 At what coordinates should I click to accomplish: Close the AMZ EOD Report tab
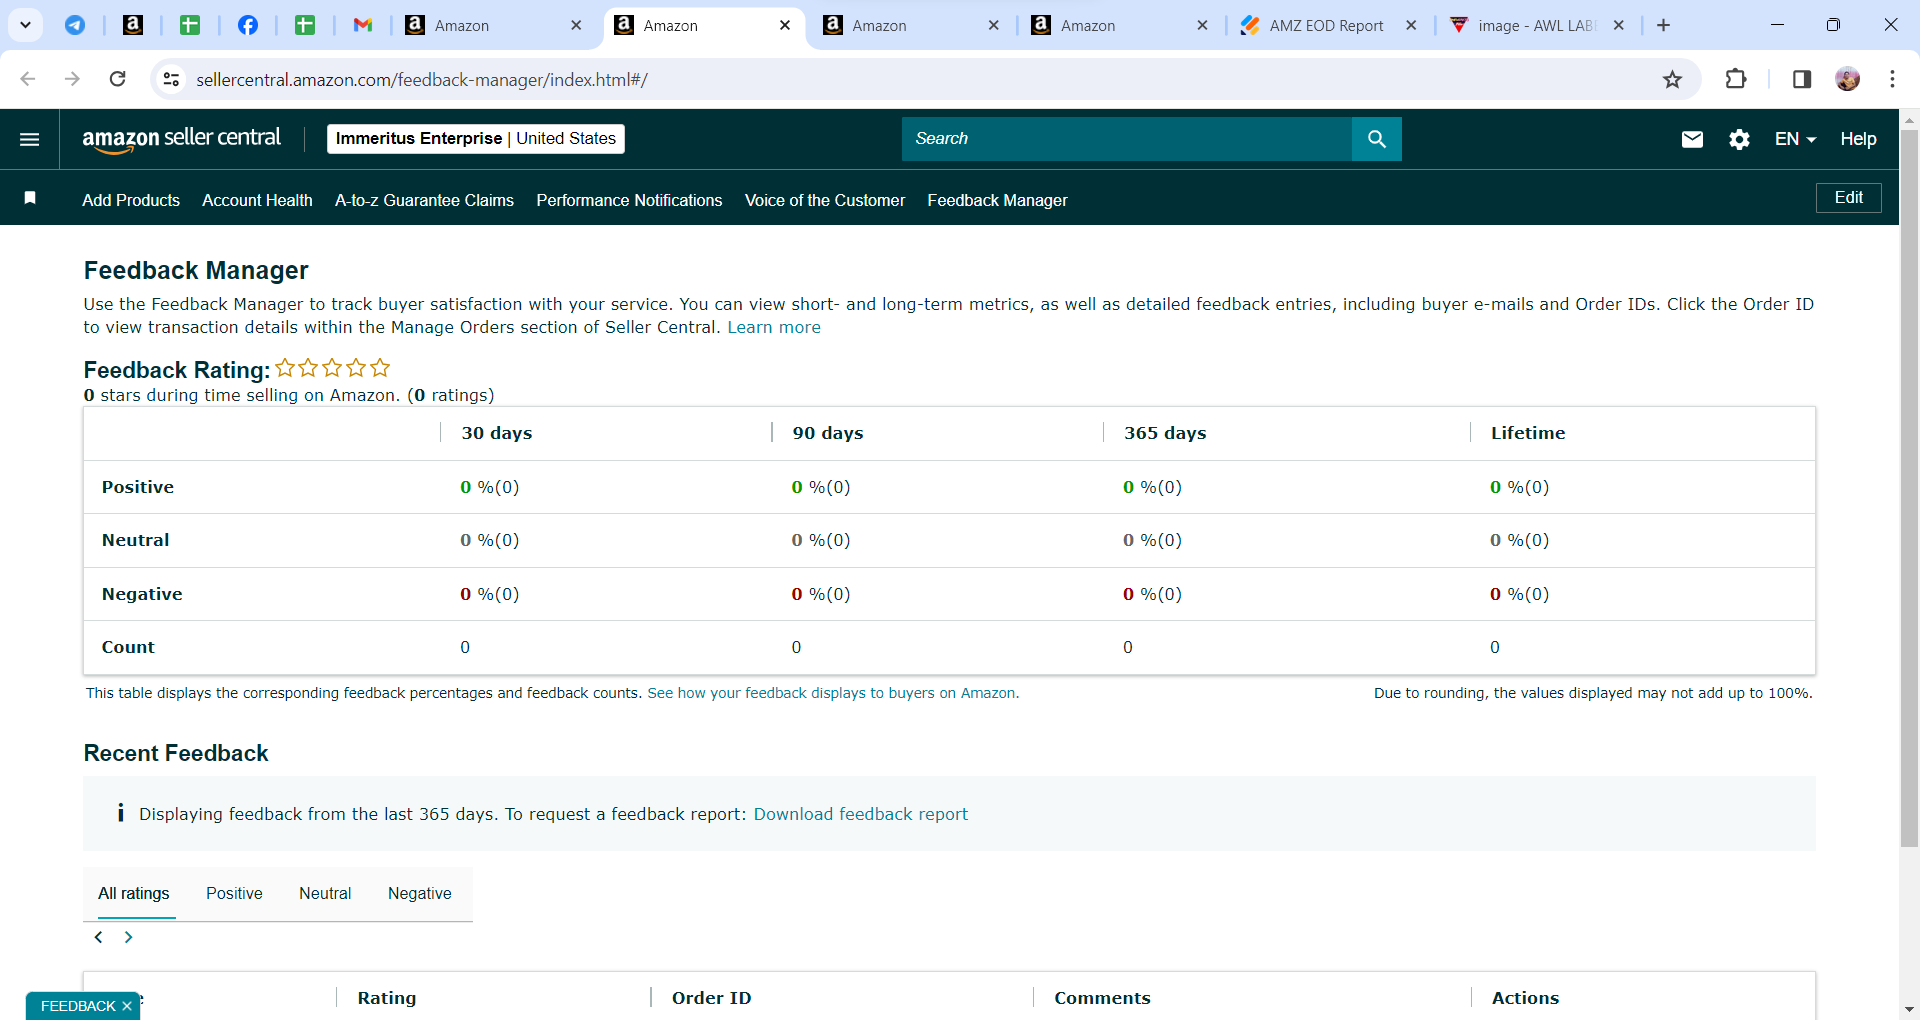coord(1411,25)
